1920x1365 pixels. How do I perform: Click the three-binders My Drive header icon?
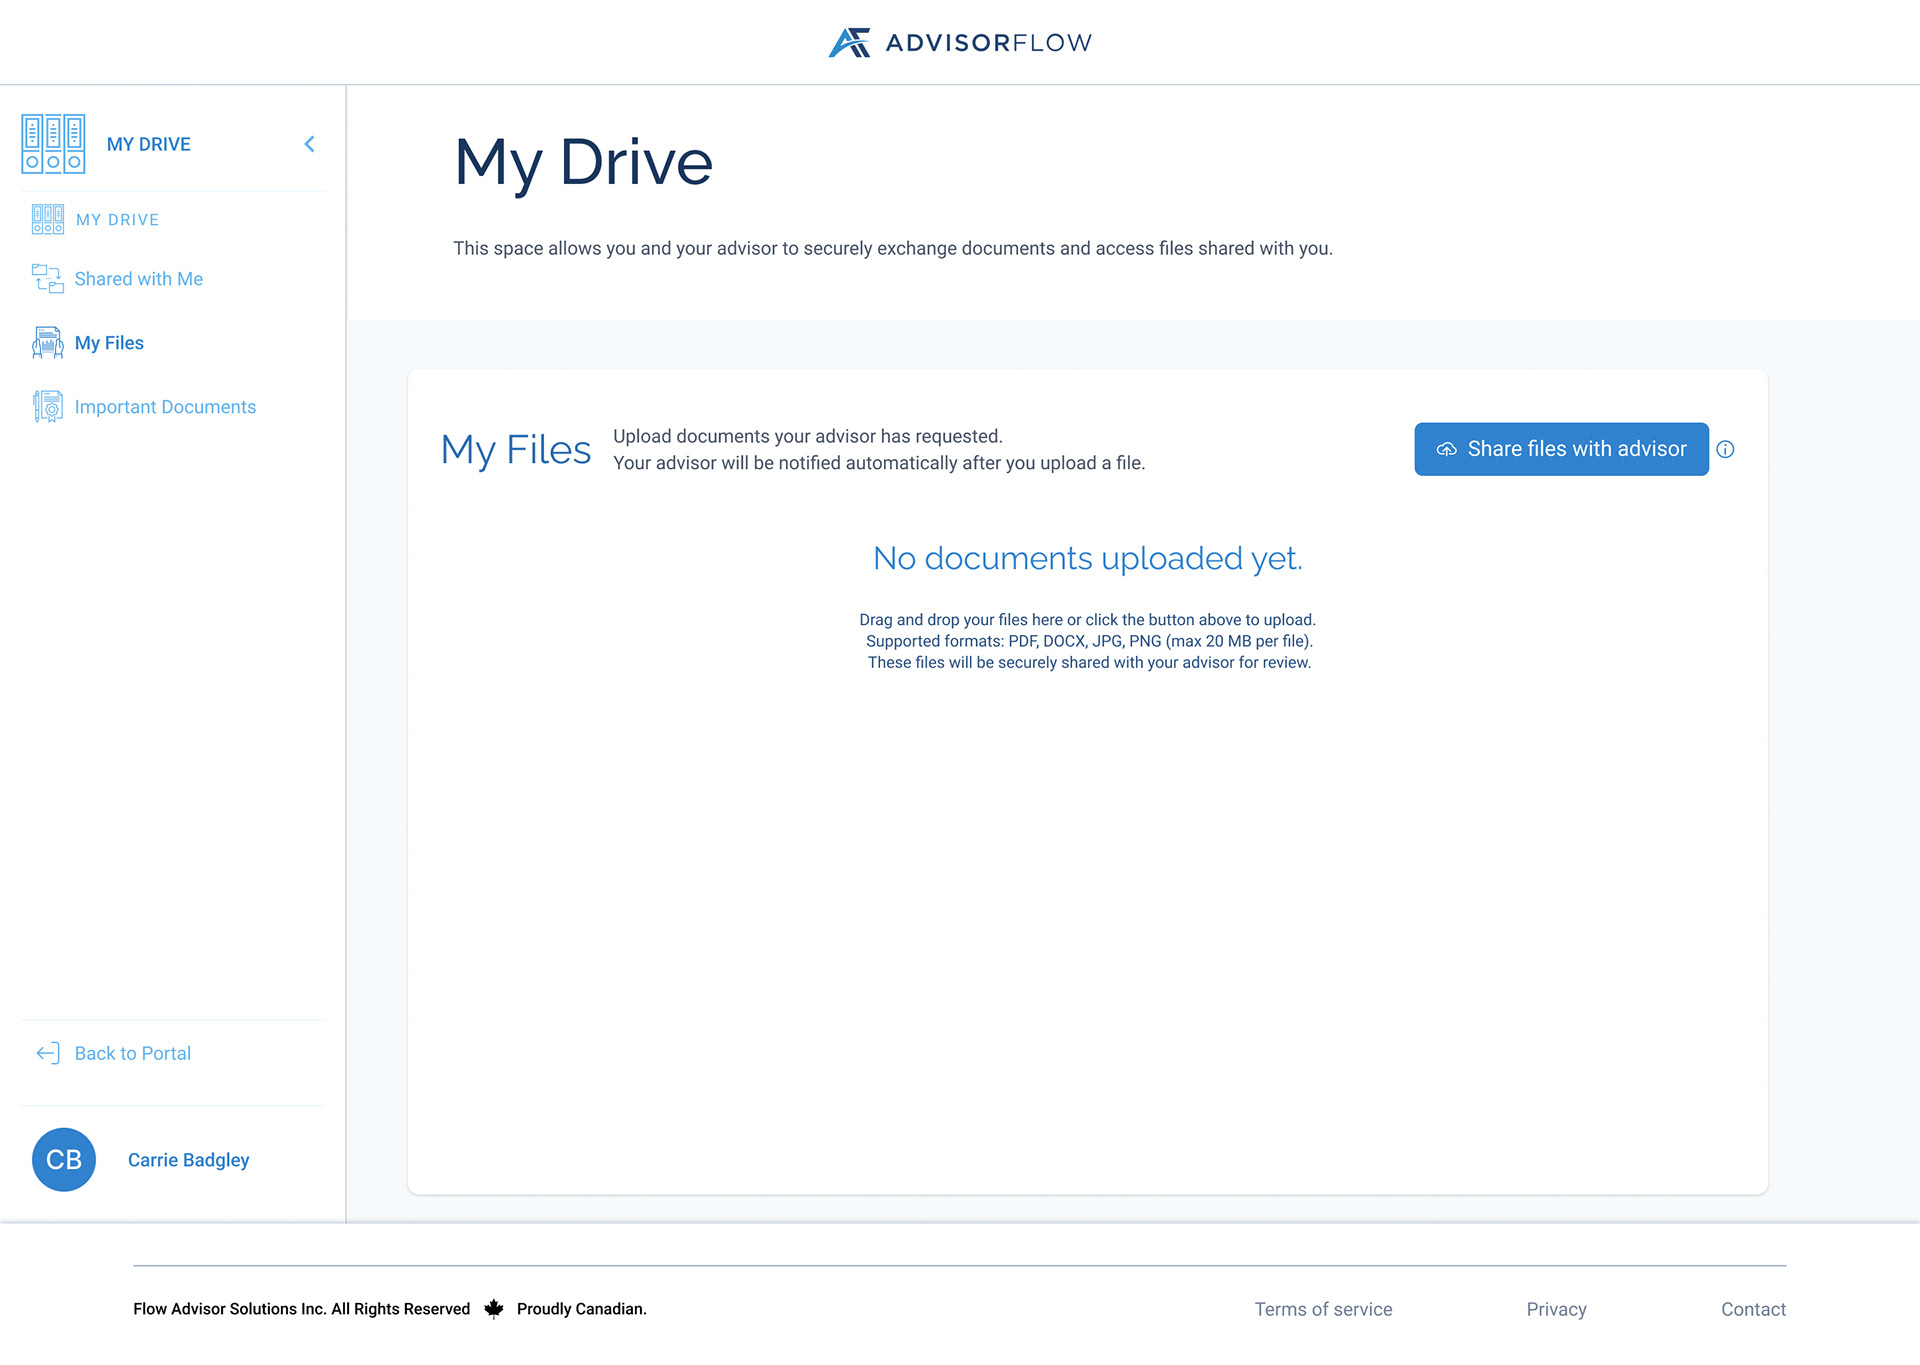pos(53,143)
